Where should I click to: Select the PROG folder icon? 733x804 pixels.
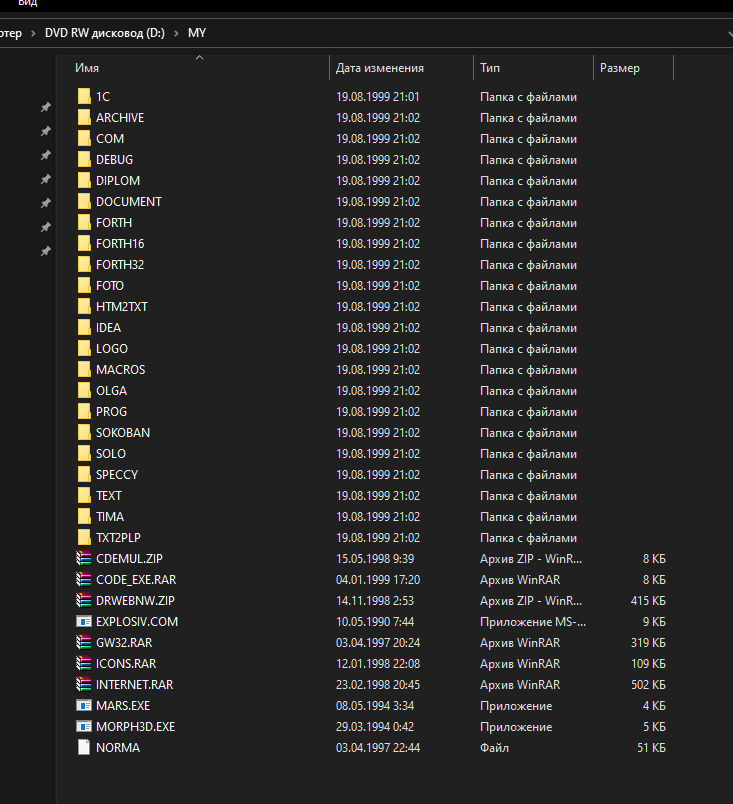(84, 412)
